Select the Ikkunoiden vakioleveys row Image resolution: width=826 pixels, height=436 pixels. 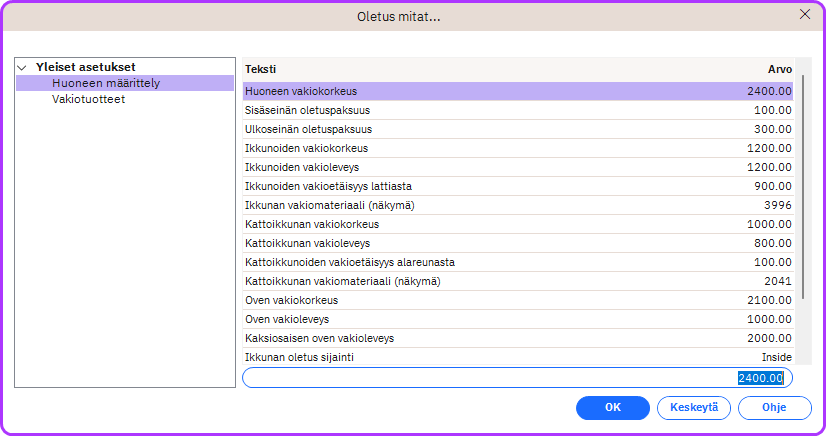point(518,167)
